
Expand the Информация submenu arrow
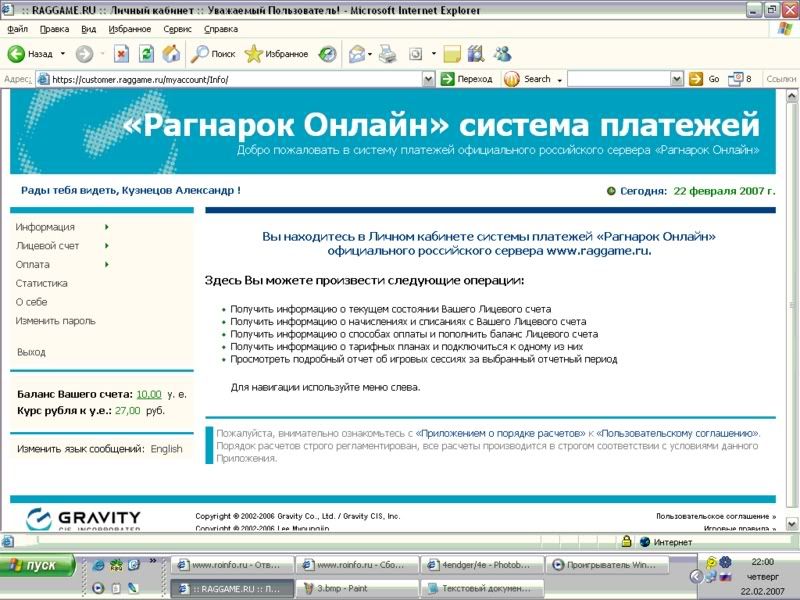pos(107,227)
